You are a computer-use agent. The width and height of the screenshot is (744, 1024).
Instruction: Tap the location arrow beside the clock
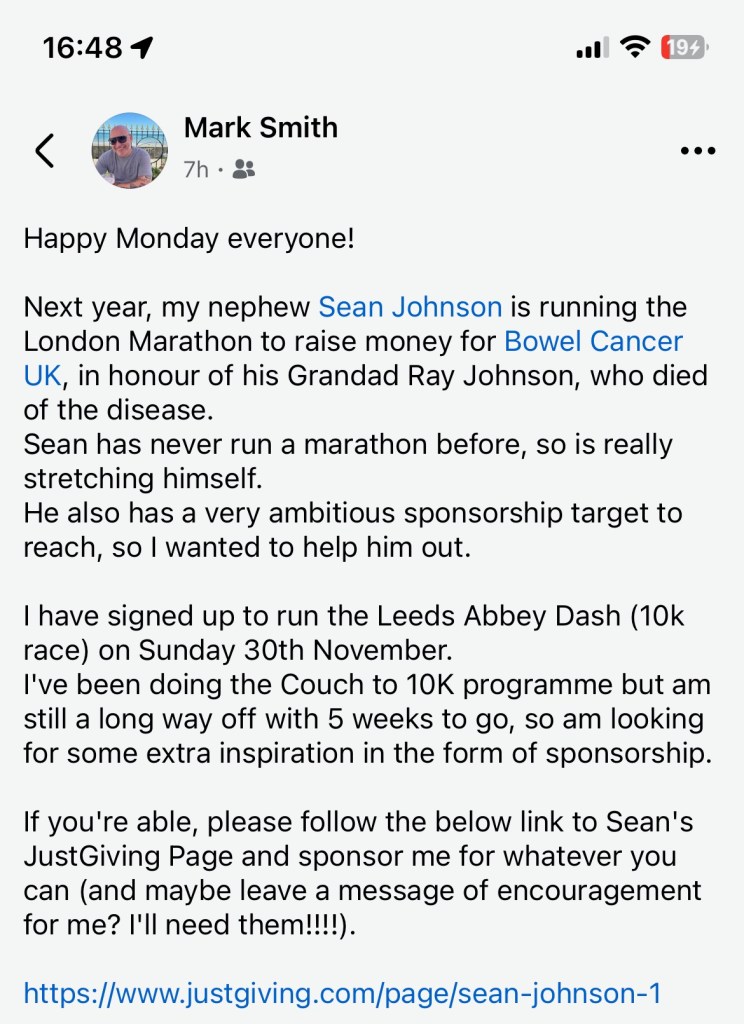point(142,47)
